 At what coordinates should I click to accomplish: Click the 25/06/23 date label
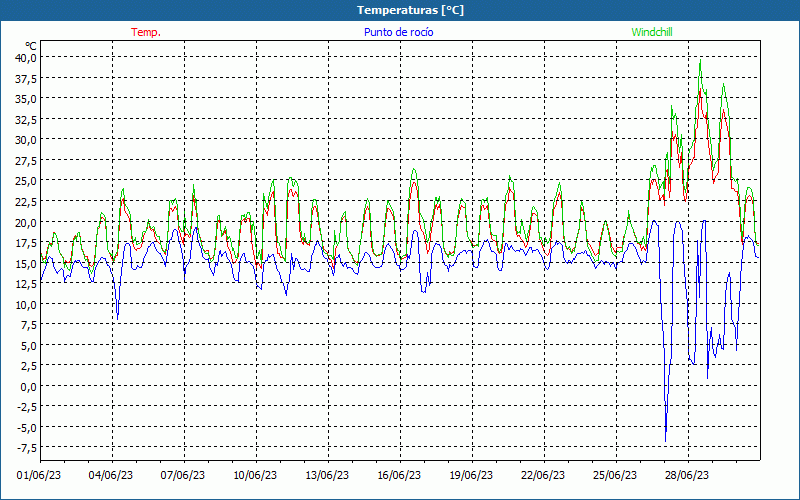click(615, 476)
